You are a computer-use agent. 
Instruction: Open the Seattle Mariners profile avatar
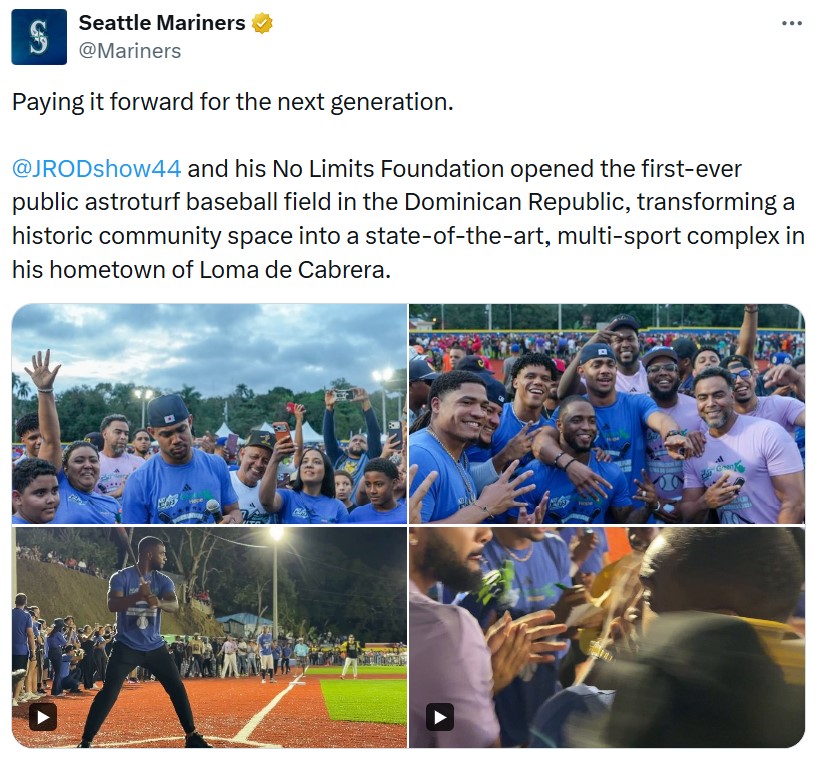[39, 37]
